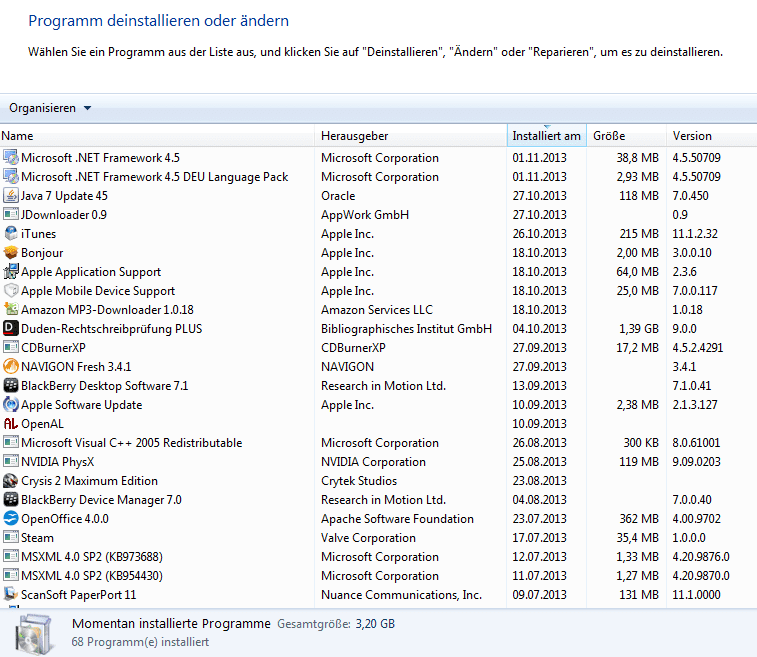Click the NVIDIA PhysX icon

(11, 461)
